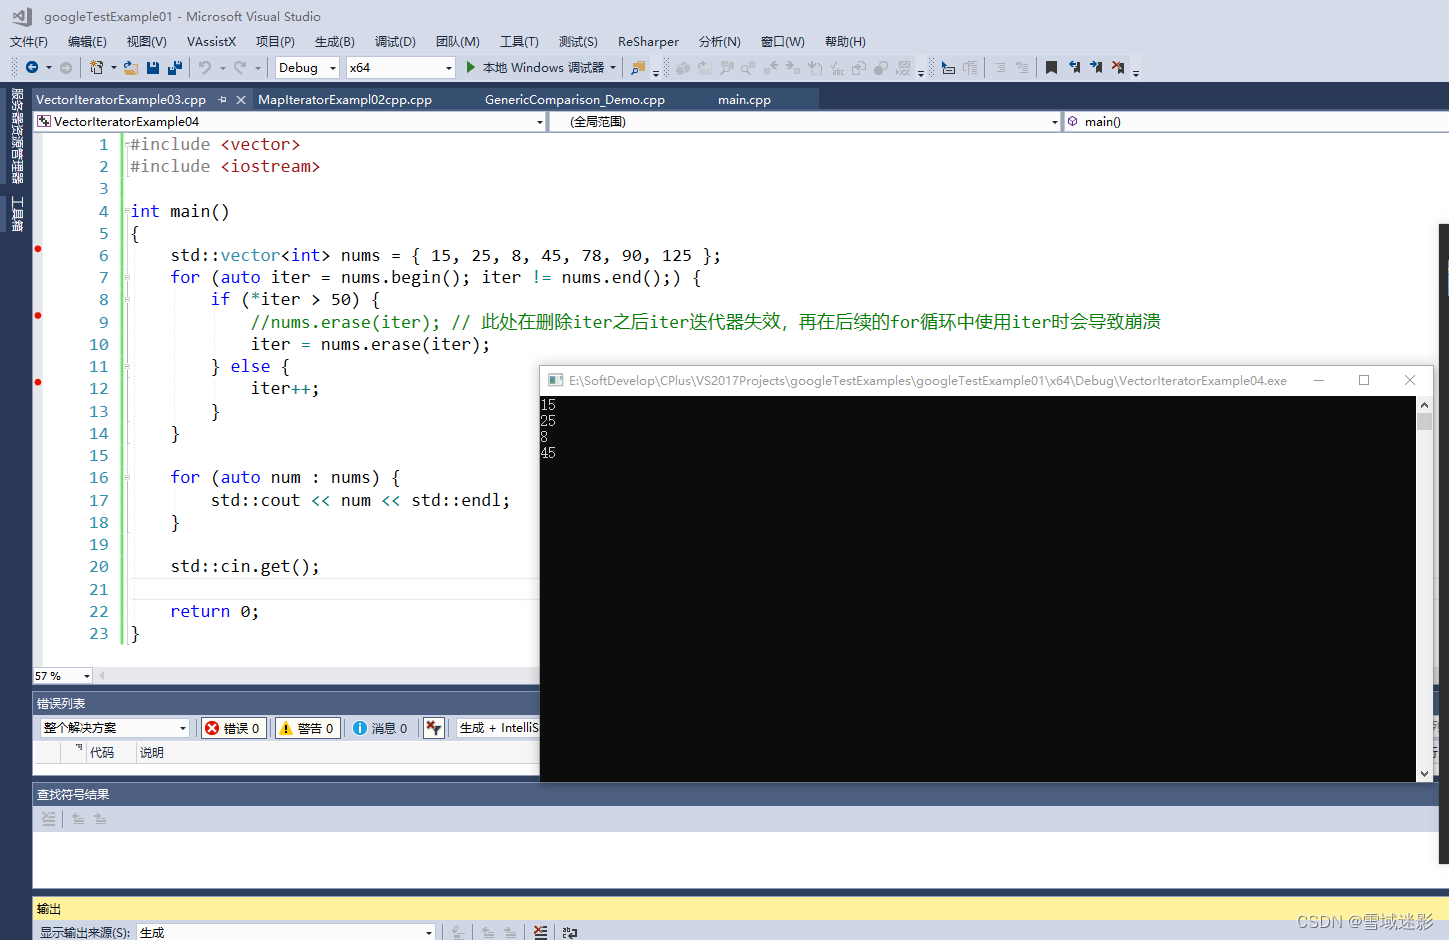1449x940 pixels.
Task: Toggle the red-X filter icon in the error list
Action: [x=433, y=728]
